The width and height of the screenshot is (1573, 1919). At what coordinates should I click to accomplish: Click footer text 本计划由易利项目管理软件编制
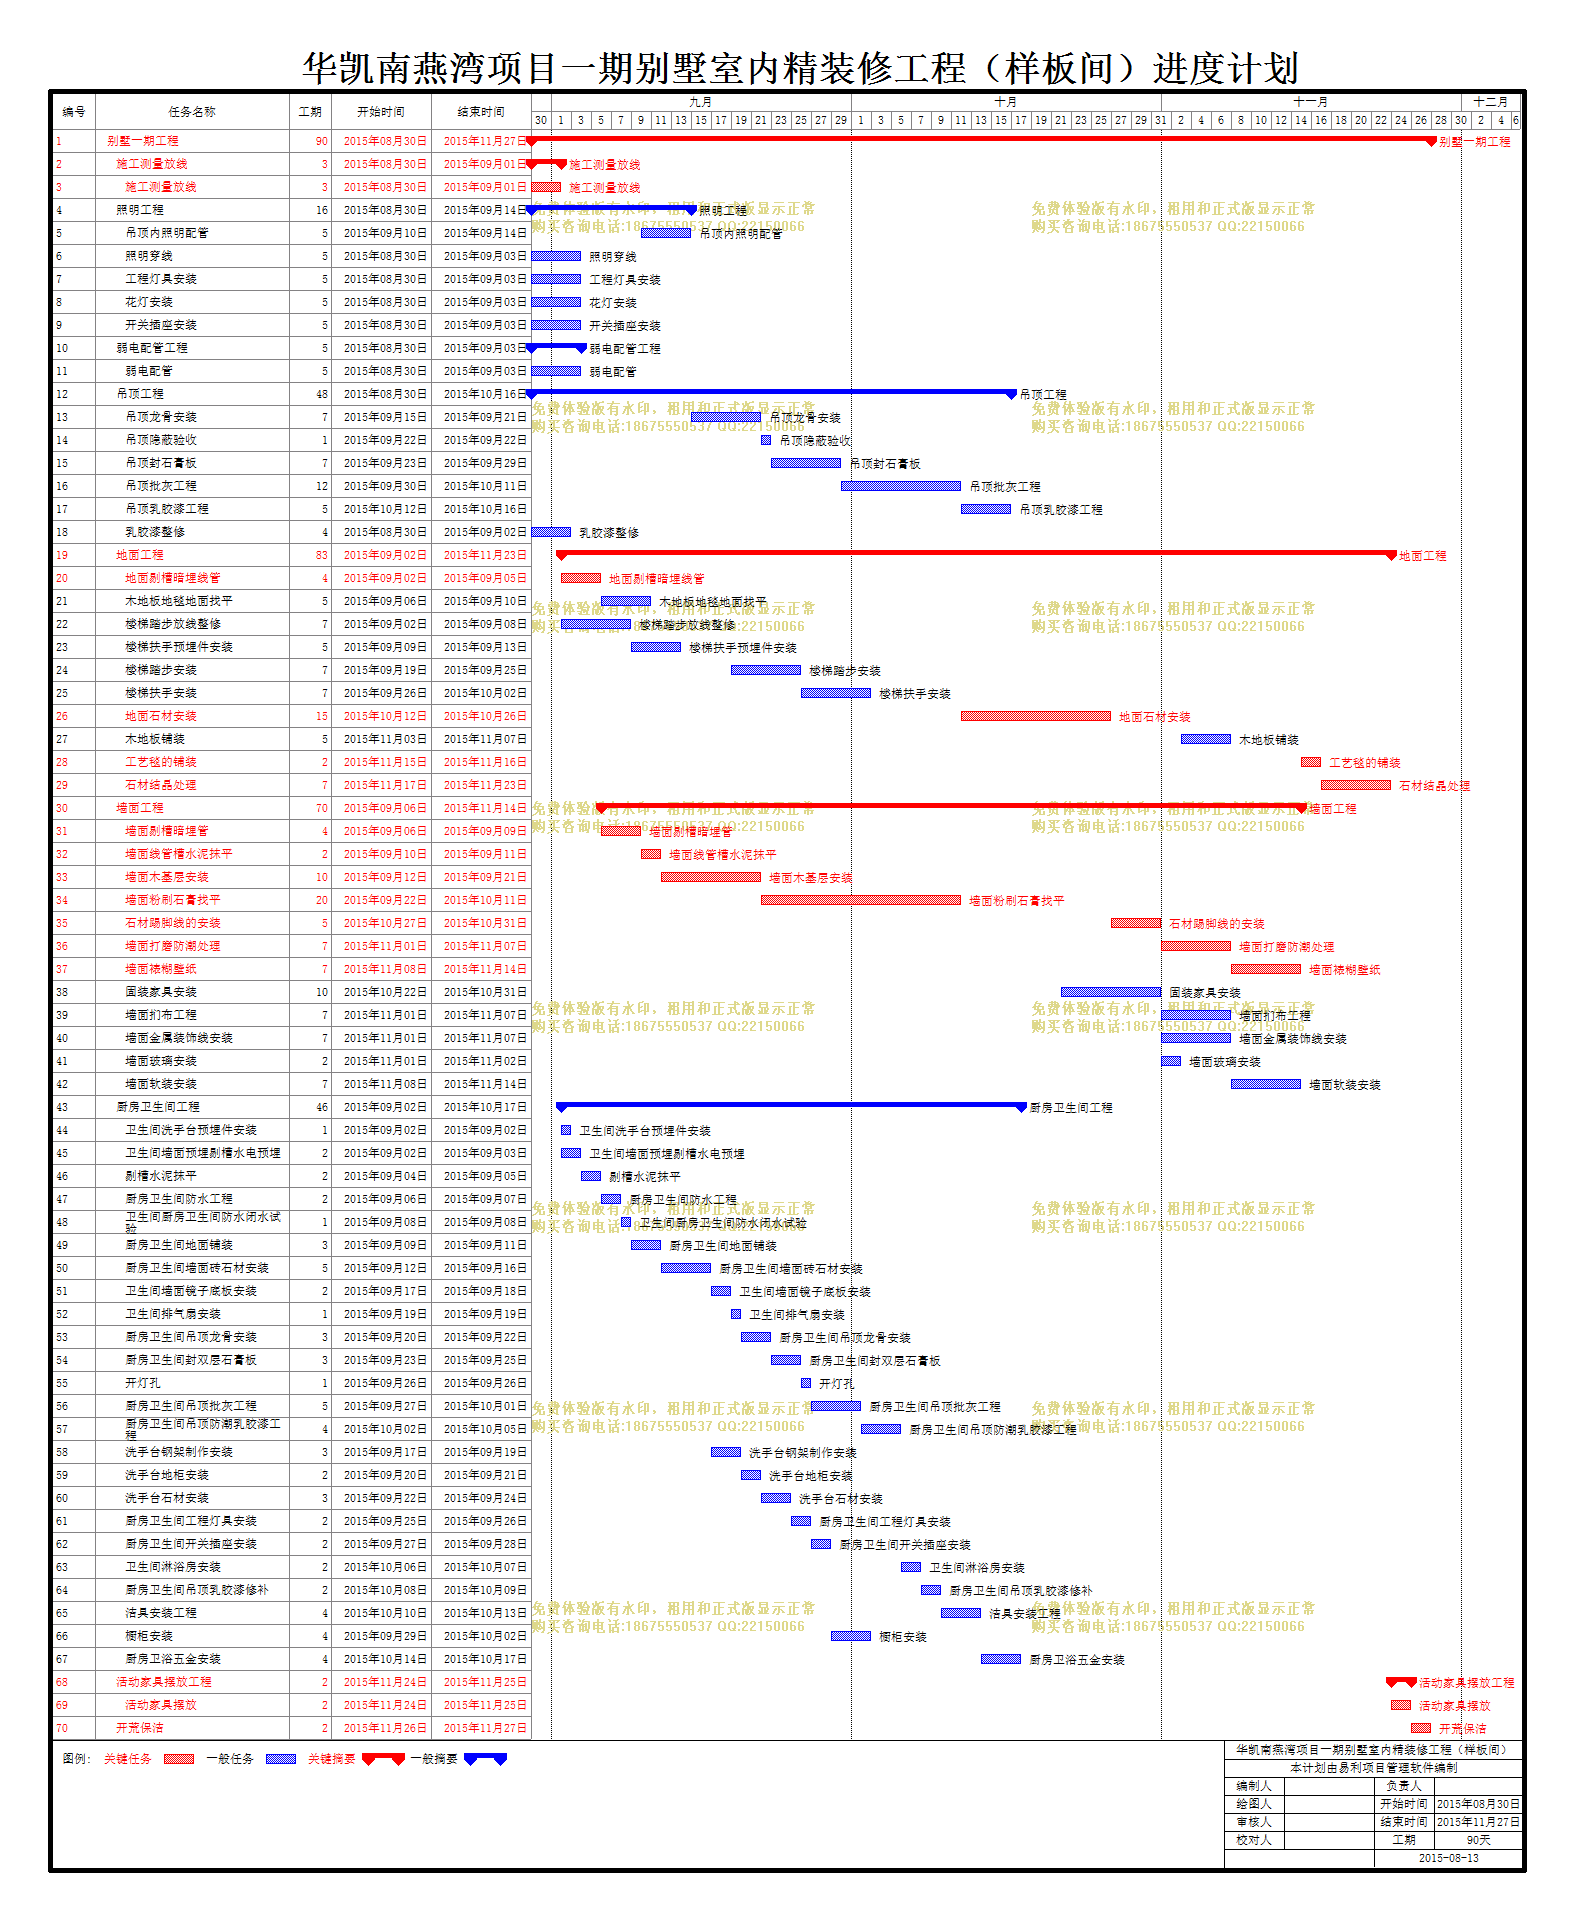click(1374, 1768)
